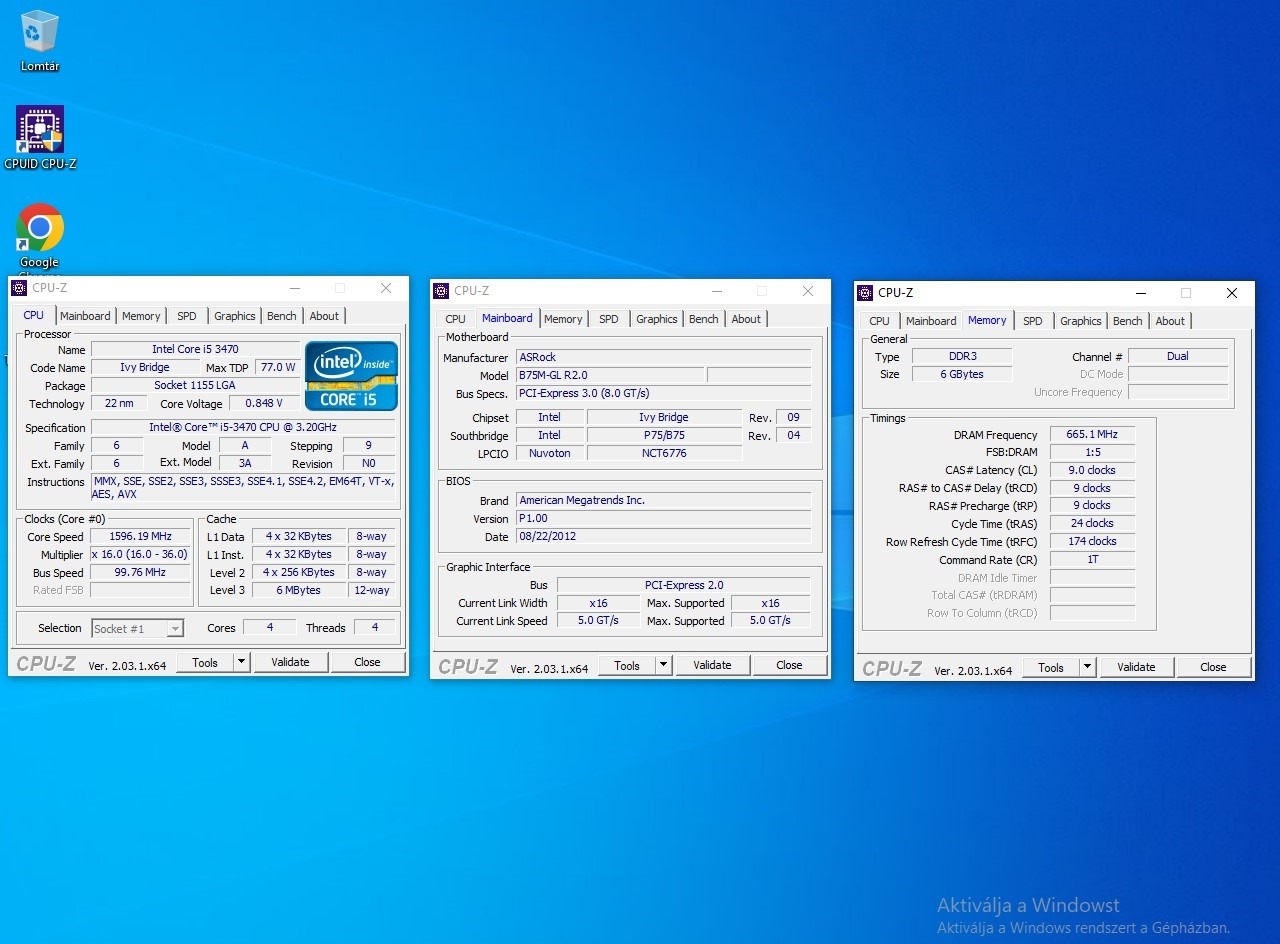Click the CPU-Z title icon in the CPU window
Viewport: 1280px width, 944px height.
tap(19, 288)
